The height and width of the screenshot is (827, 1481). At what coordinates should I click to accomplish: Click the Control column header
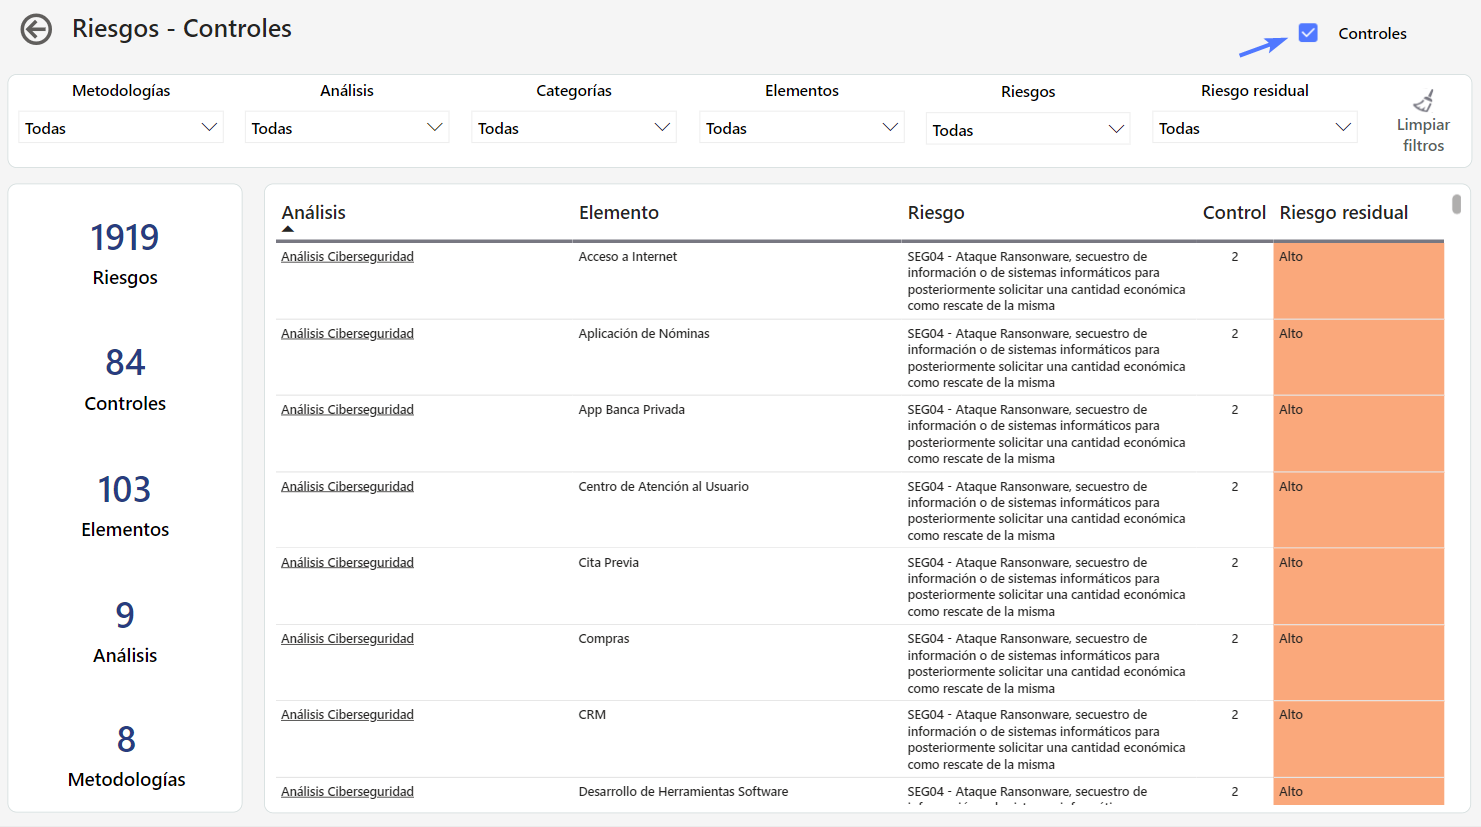[x=1234, y=213]
